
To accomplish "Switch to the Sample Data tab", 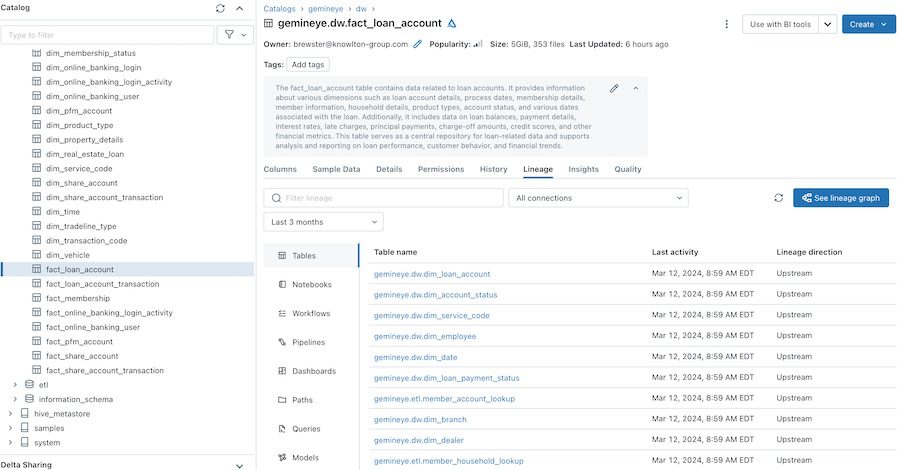I will click(x=336, y=169).
